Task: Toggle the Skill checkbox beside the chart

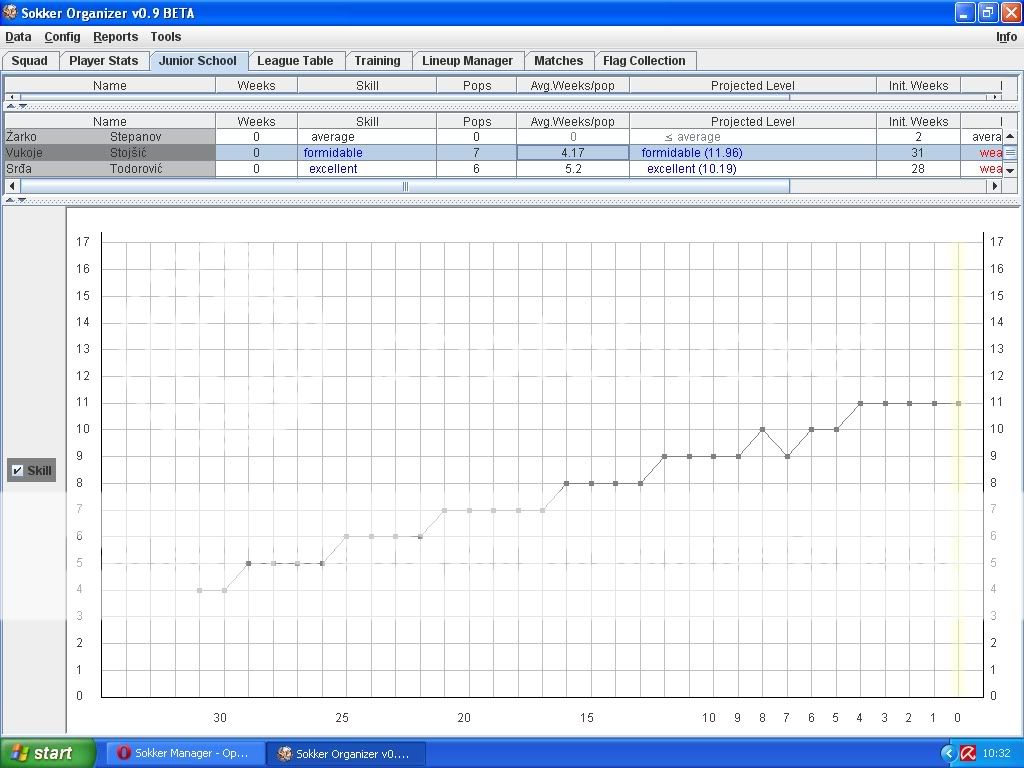Action: [x=17, y=470]
